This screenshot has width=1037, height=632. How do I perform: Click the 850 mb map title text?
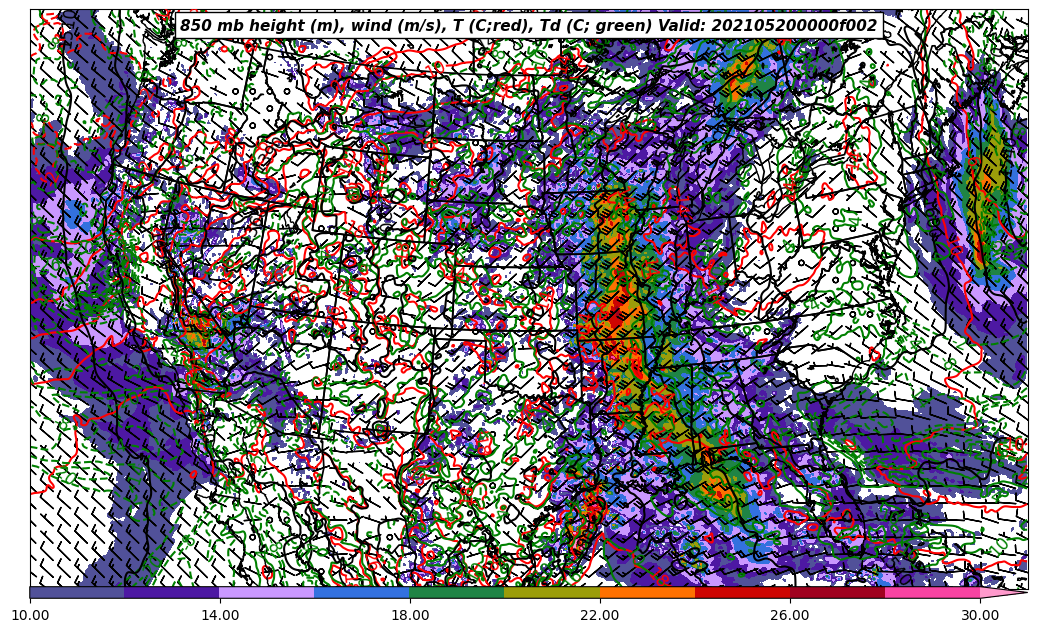[528, 26]
